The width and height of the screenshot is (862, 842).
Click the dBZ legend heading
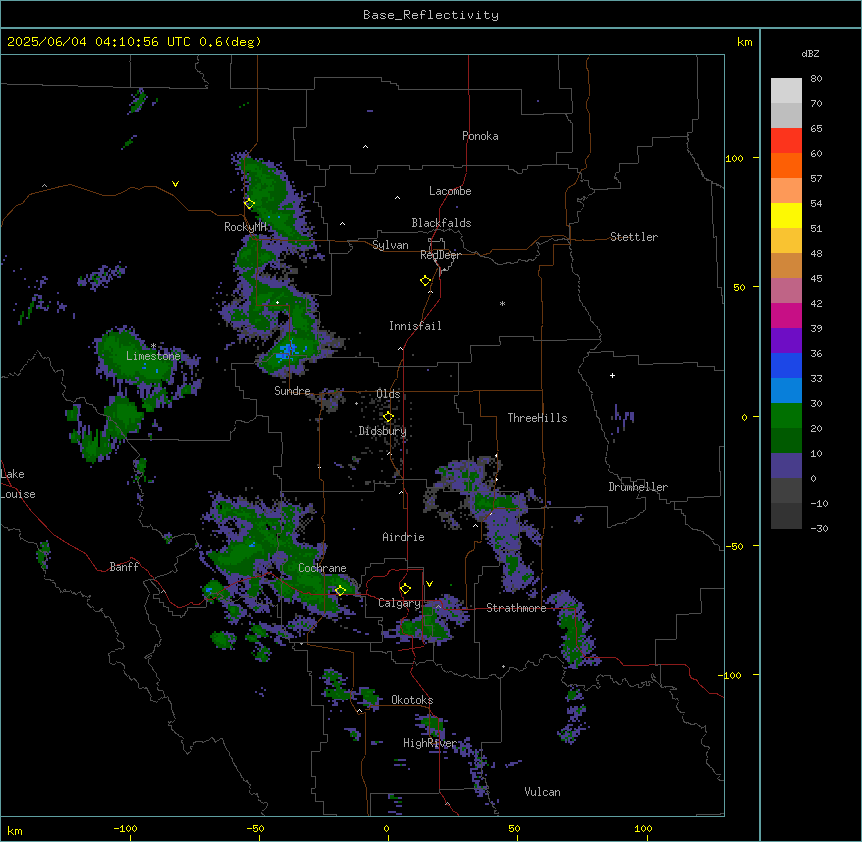(810, 53)
